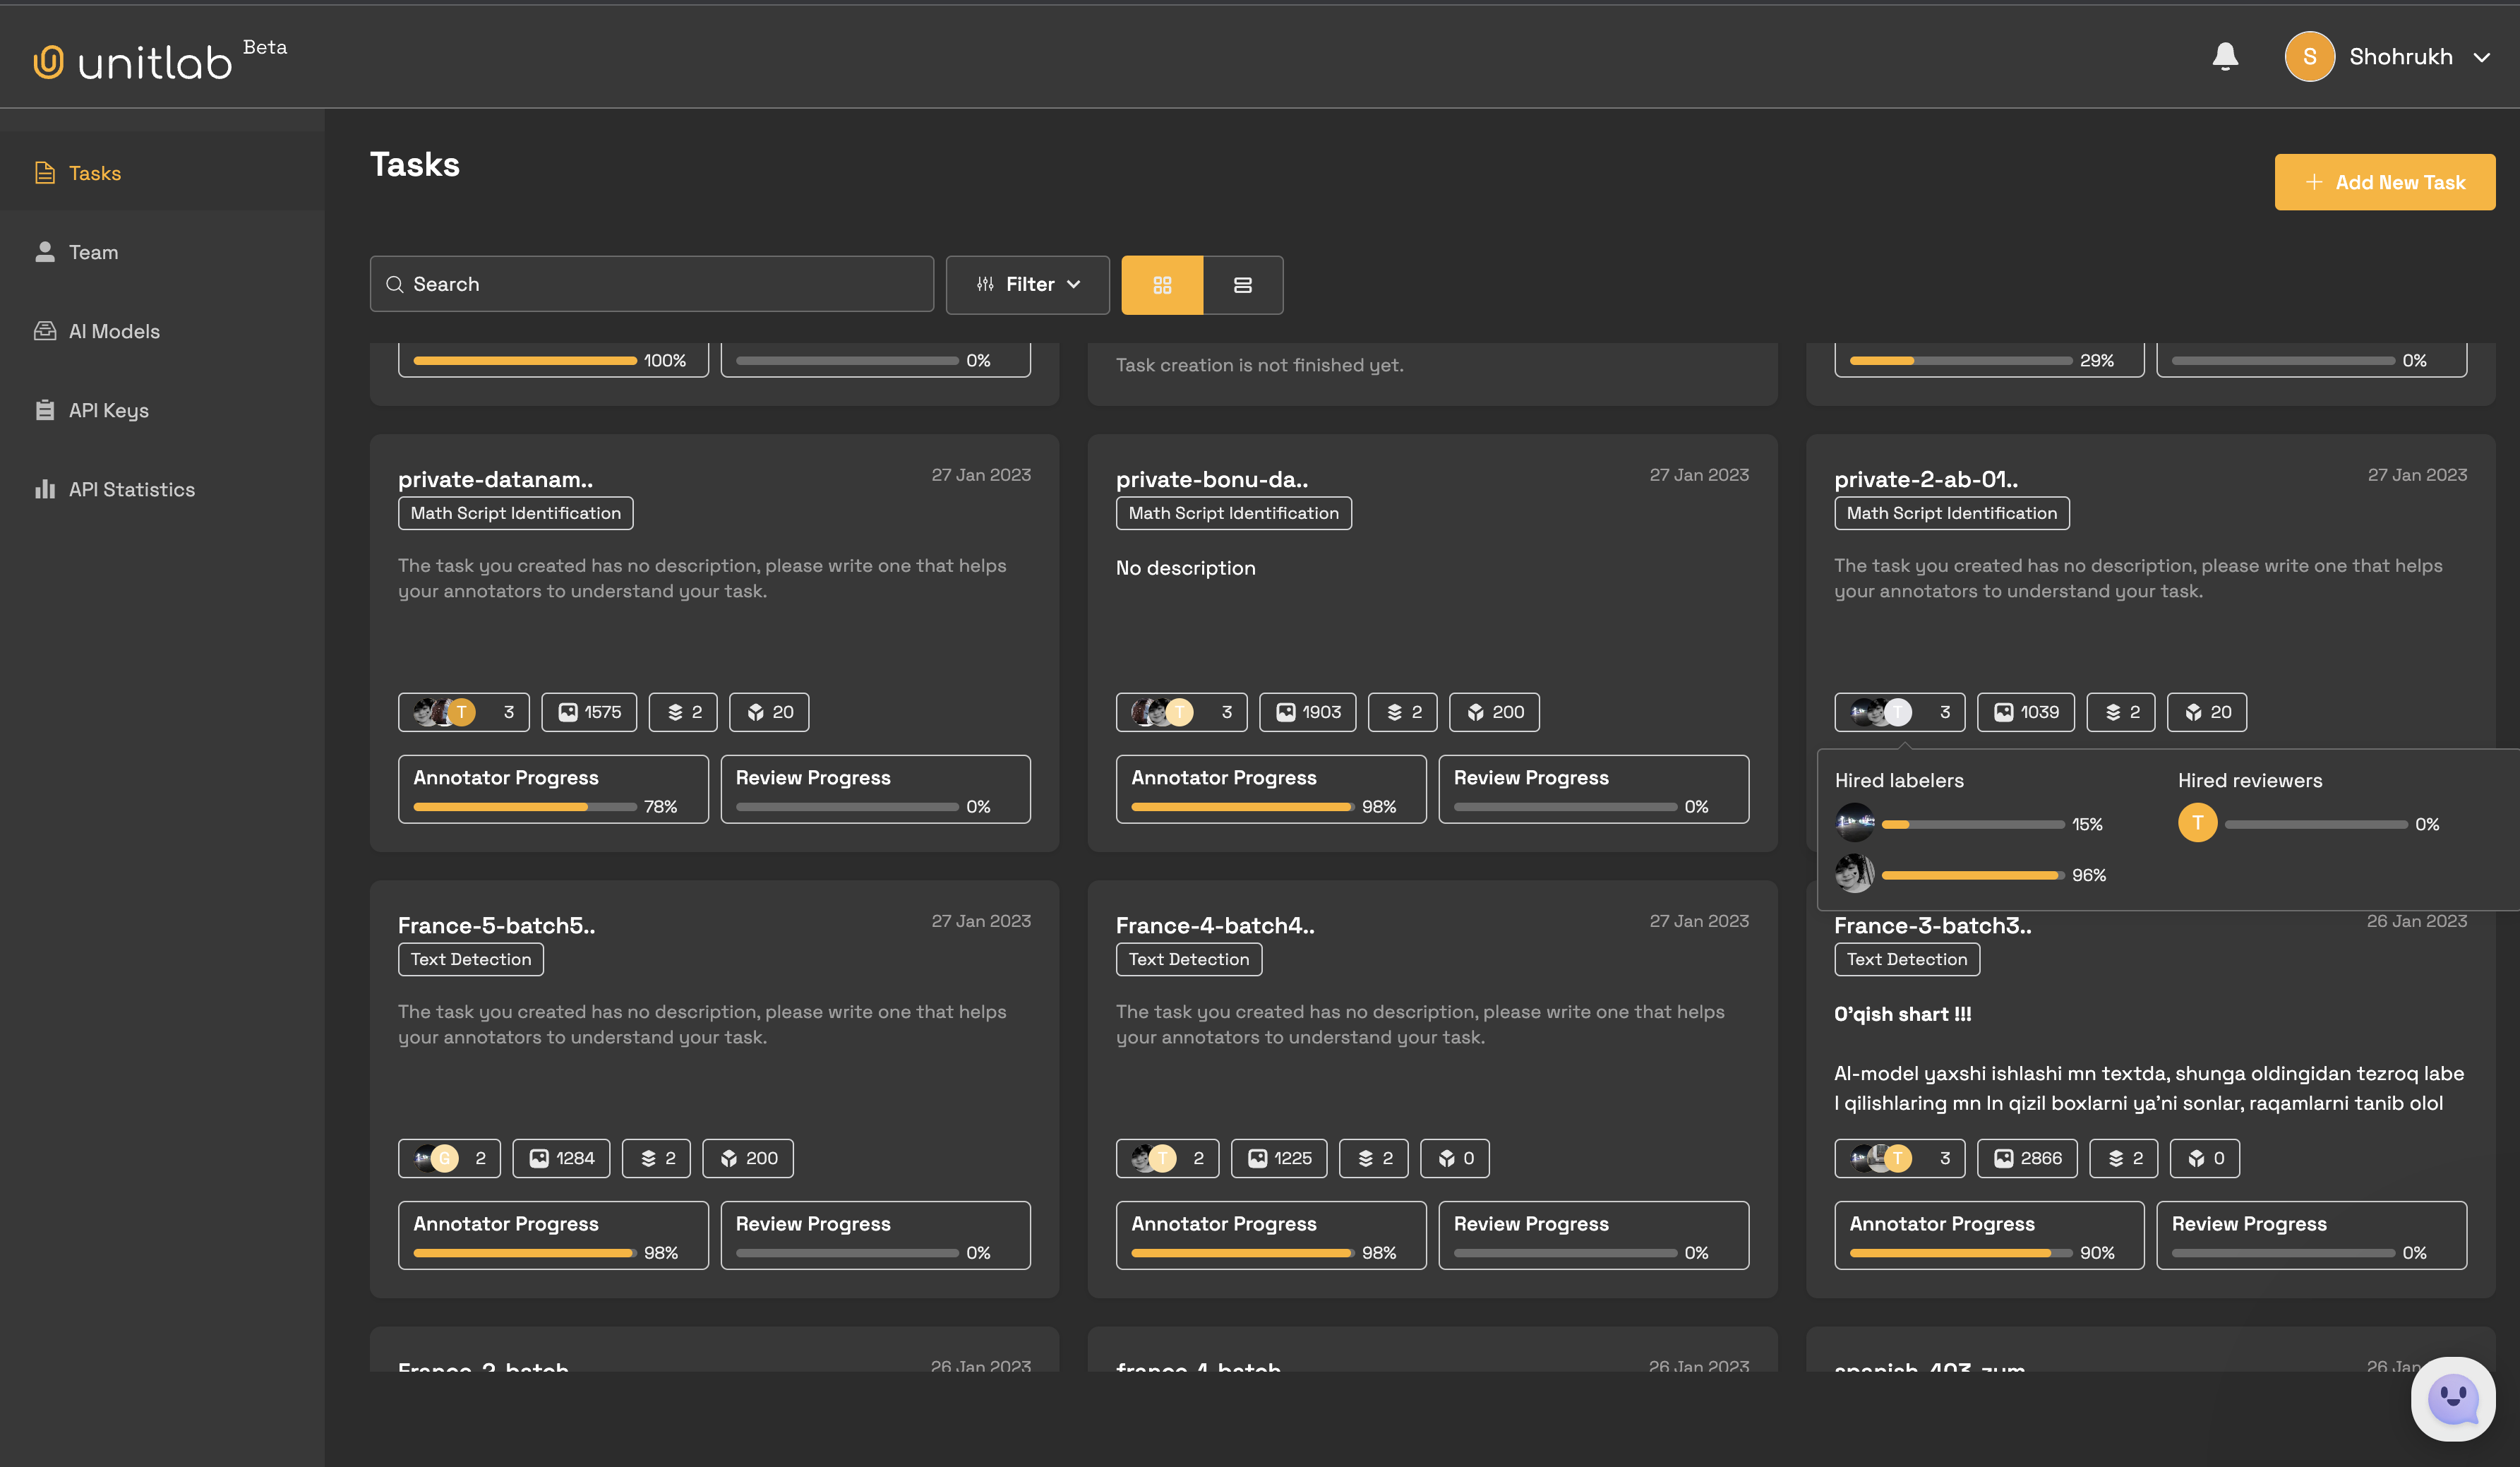Image resolution: width=2520 pixels, height=1467 pixels.
Task: Open the France-5-batch5.. task
Action: [496, 925]
